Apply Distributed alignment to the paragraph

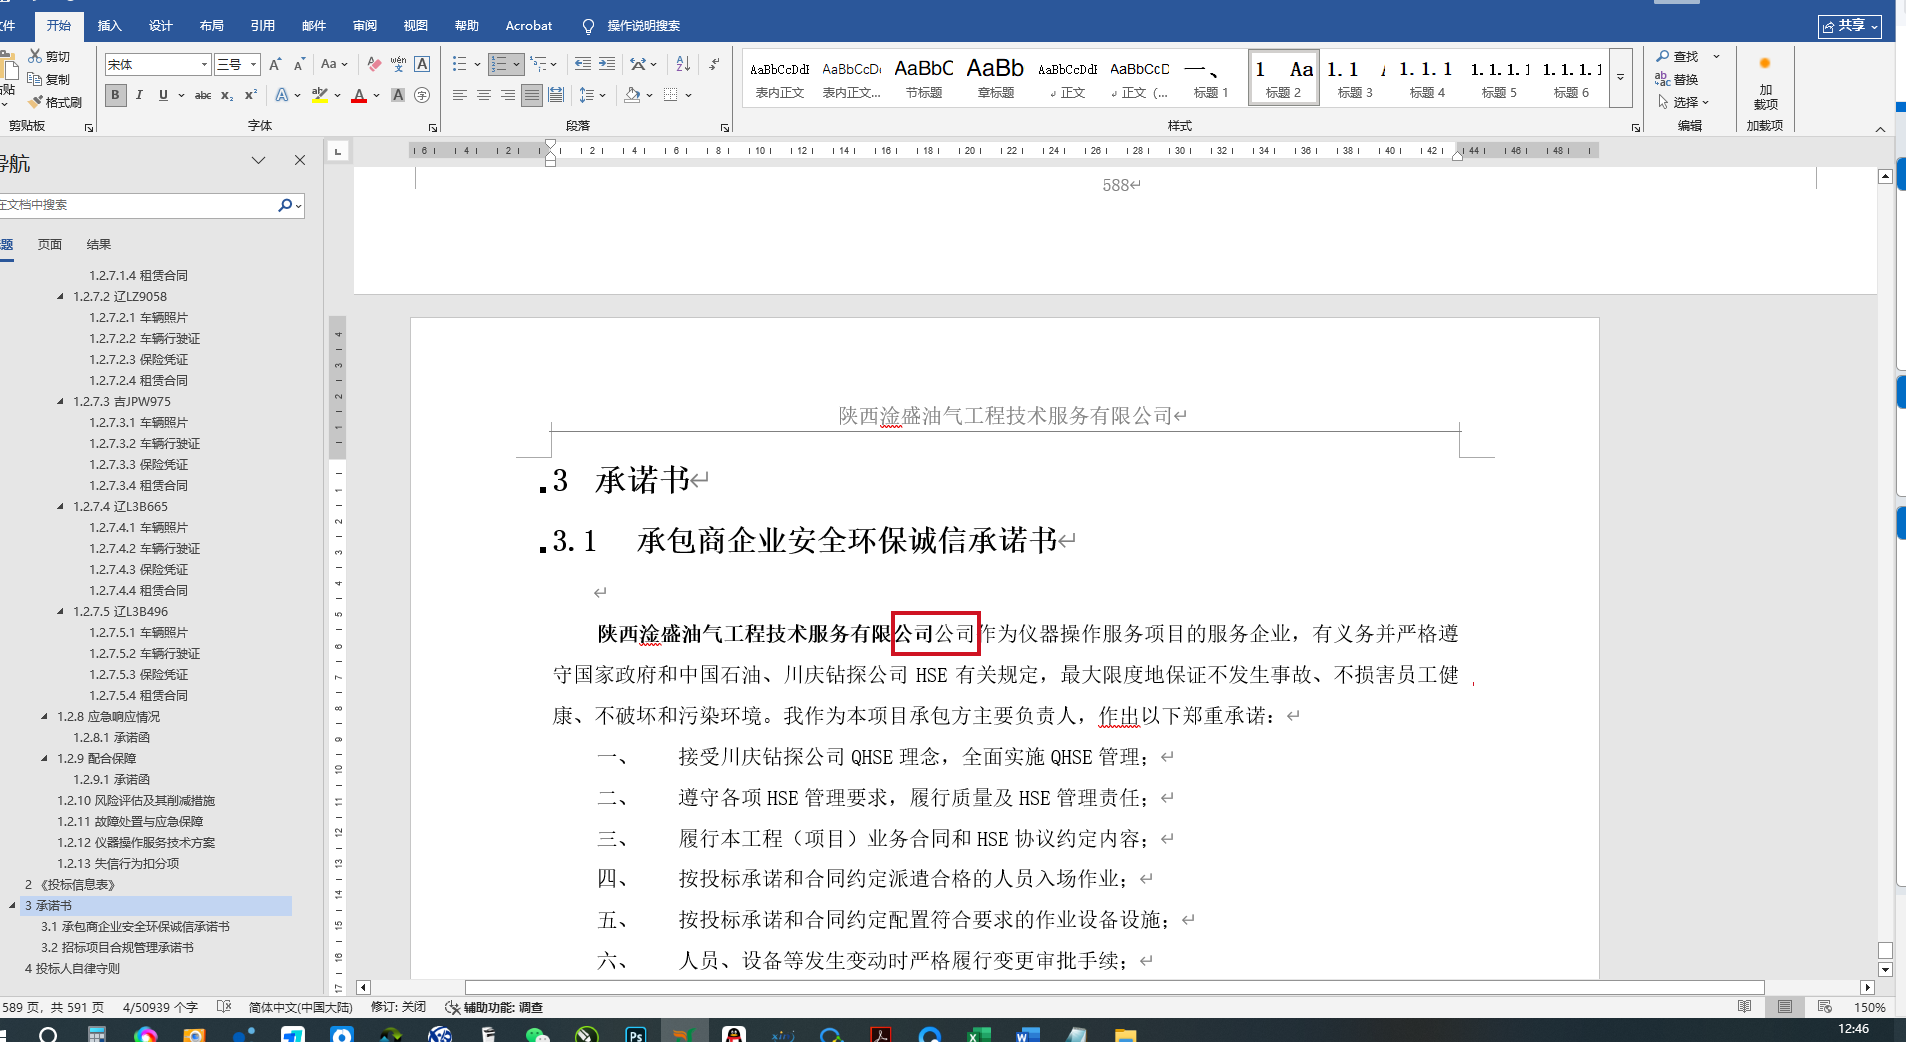coord(556,95)
